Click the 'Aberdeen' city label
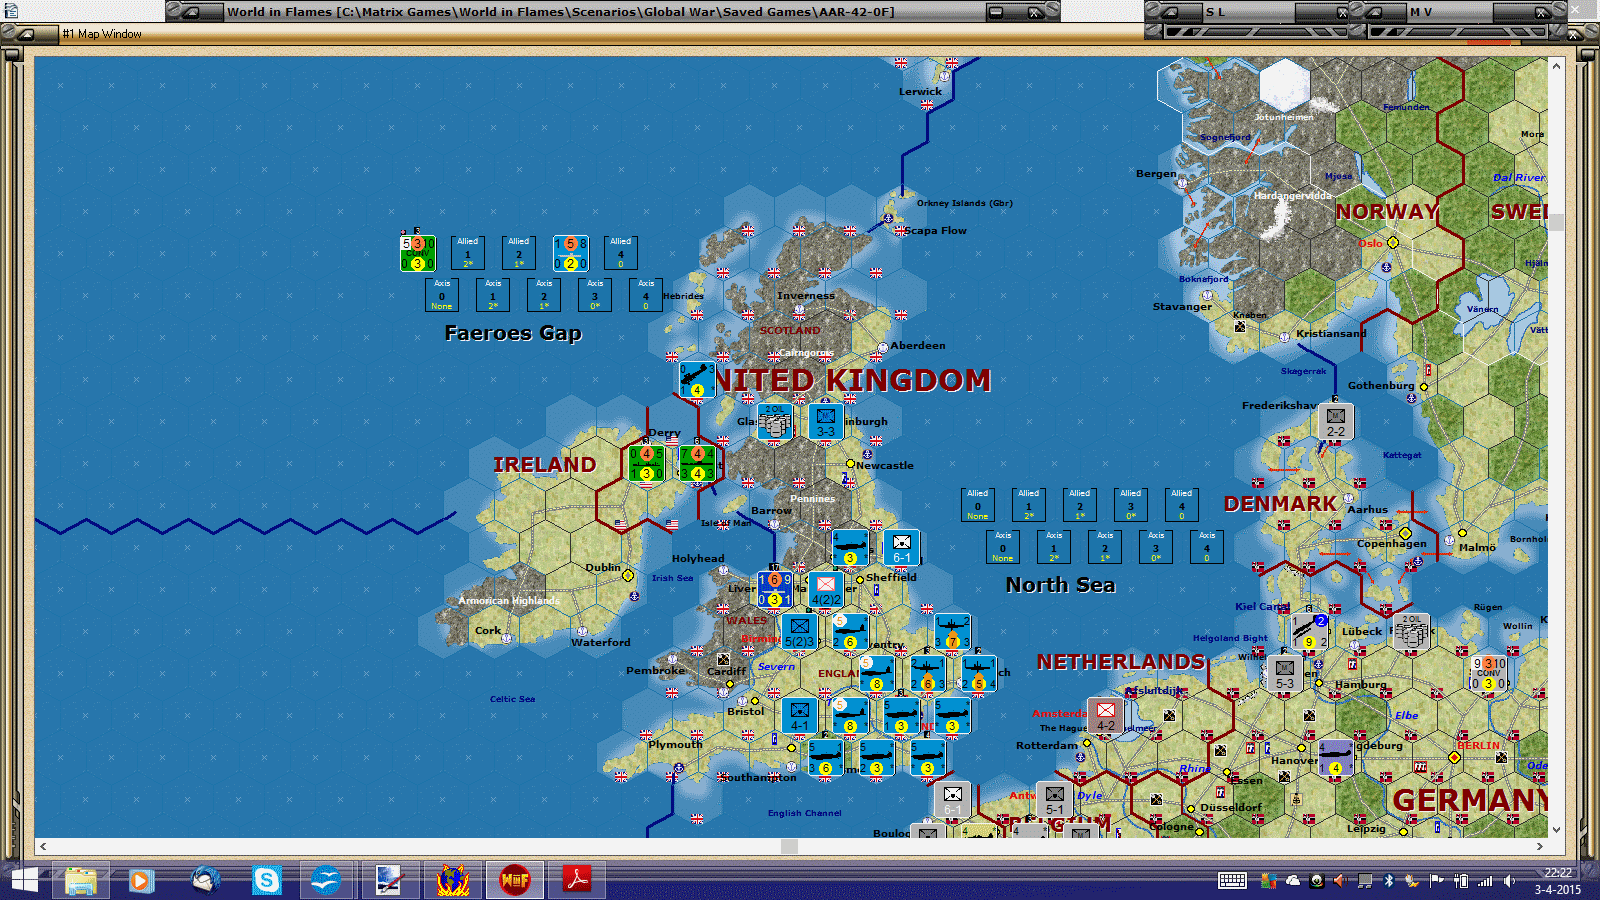Screen dimensions: 1600x900 [x=918, y=345]
